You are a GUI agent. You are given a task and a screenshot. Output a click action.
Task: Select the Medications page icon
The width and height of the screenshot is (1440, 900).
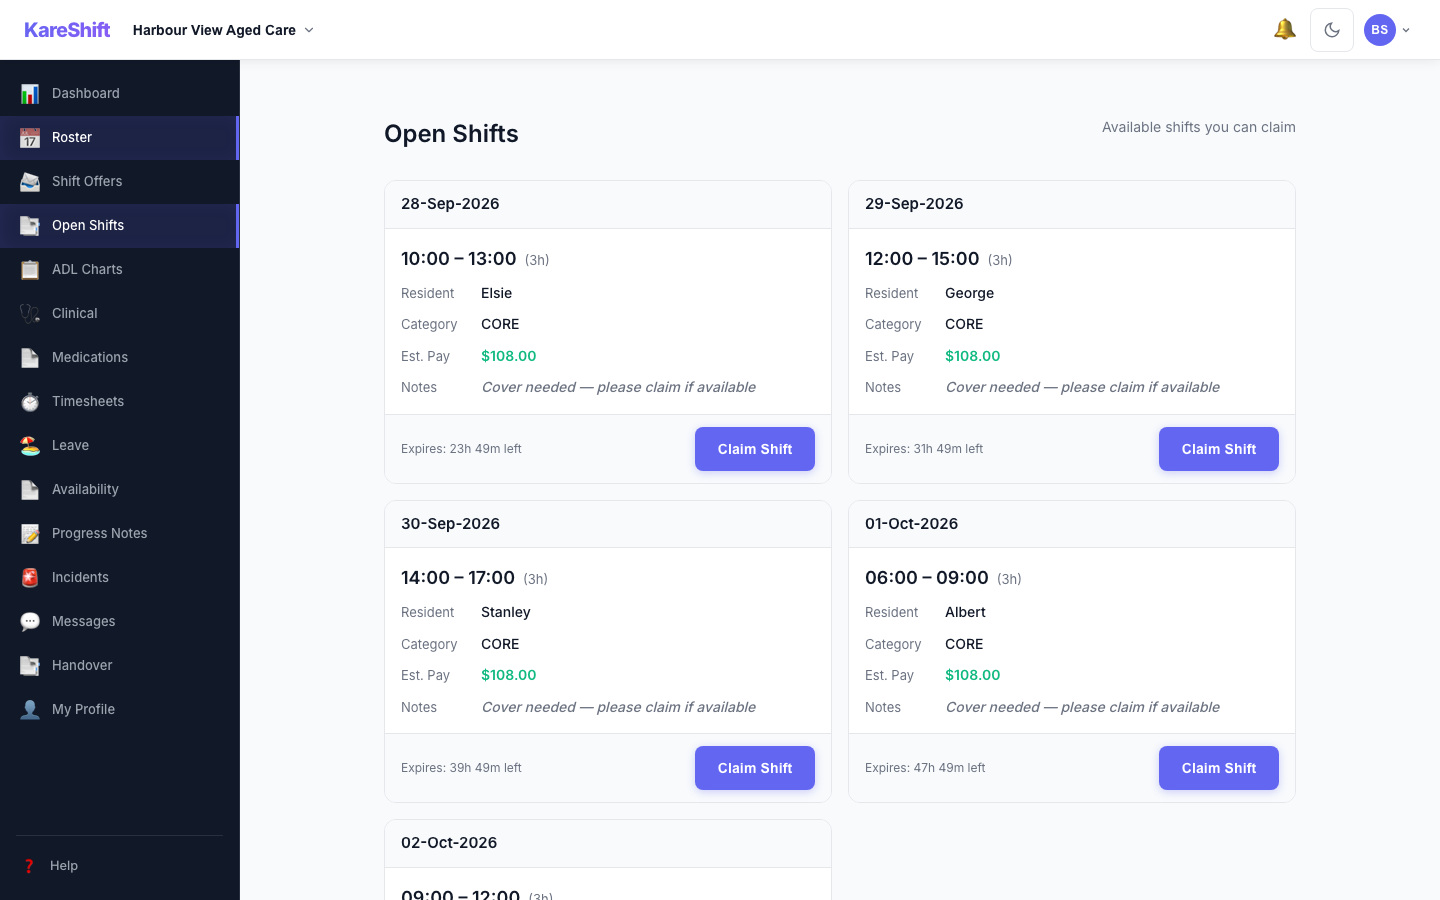[x=30, y=357]
